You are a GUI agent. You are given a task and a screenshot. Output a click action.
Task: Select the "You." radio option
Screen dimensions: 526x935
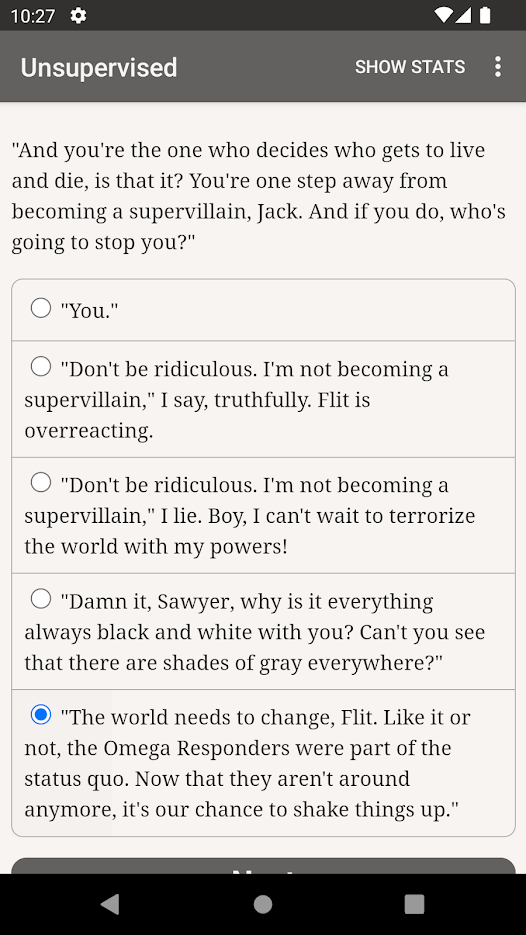click(41, 308)
